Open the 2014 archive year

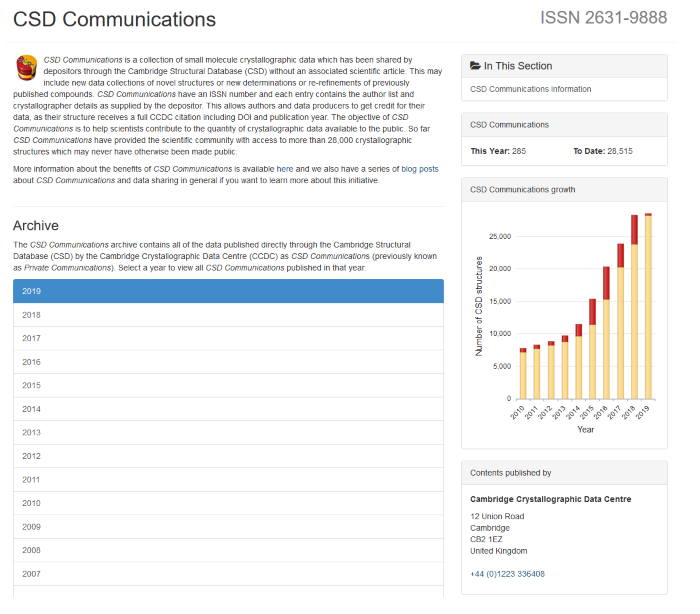coord(228,409)
